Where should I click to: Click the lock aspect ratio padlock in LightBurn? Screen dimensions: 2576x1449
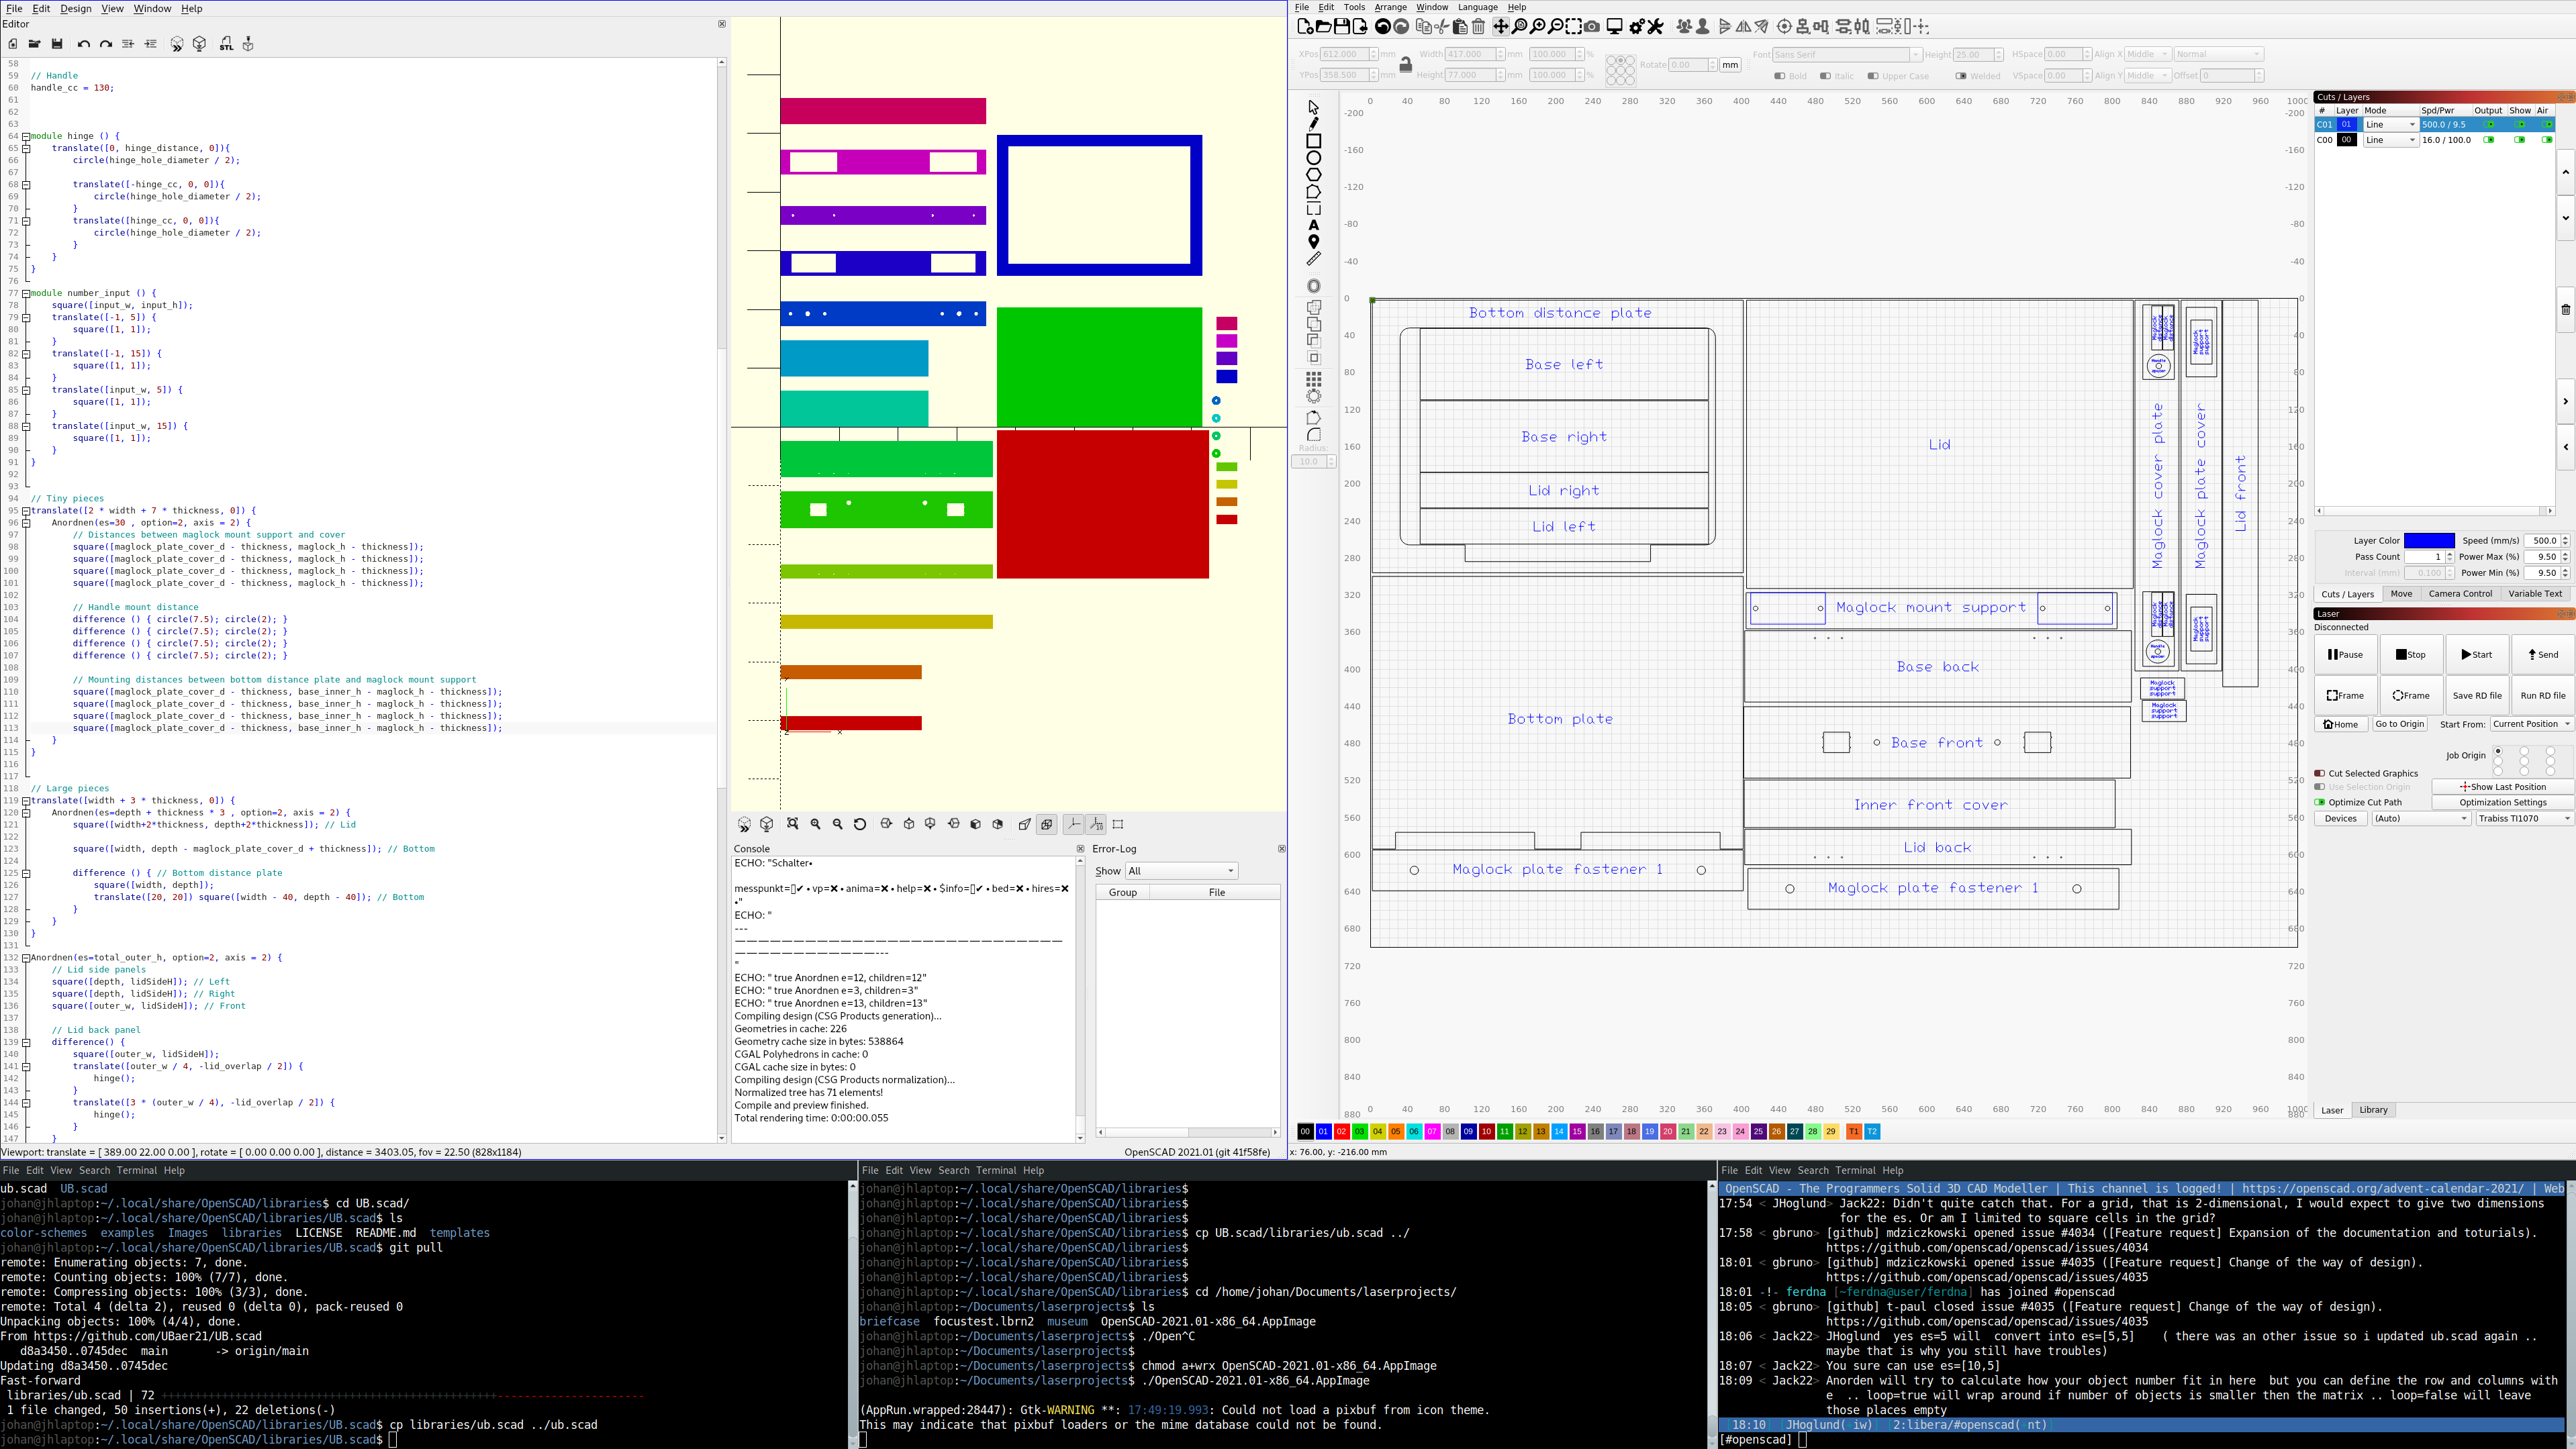pyautogui.click(x=1405, y=65)
